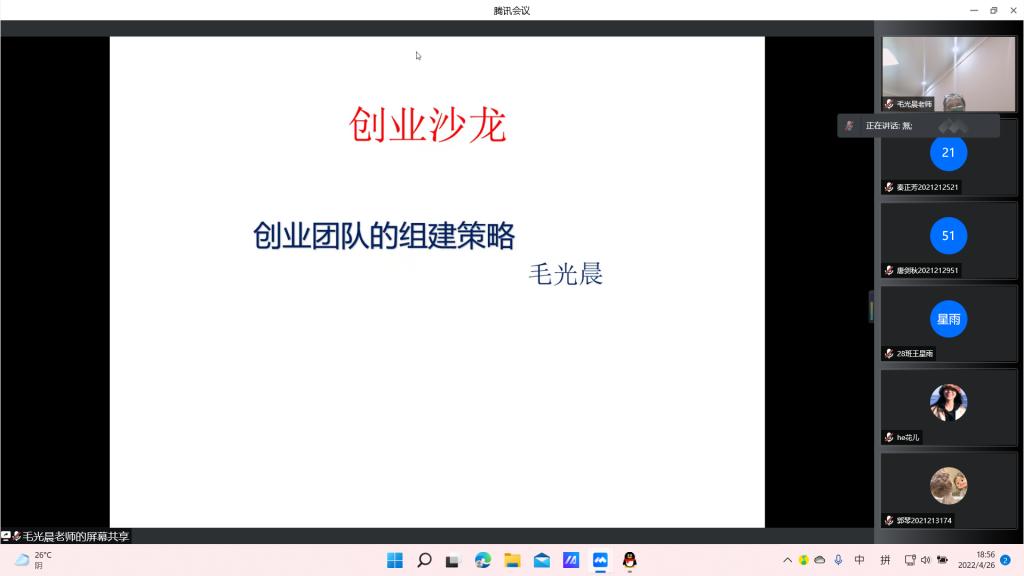Click the blue avatar numbered 21
1024x576 pixels.
point(948,153)
